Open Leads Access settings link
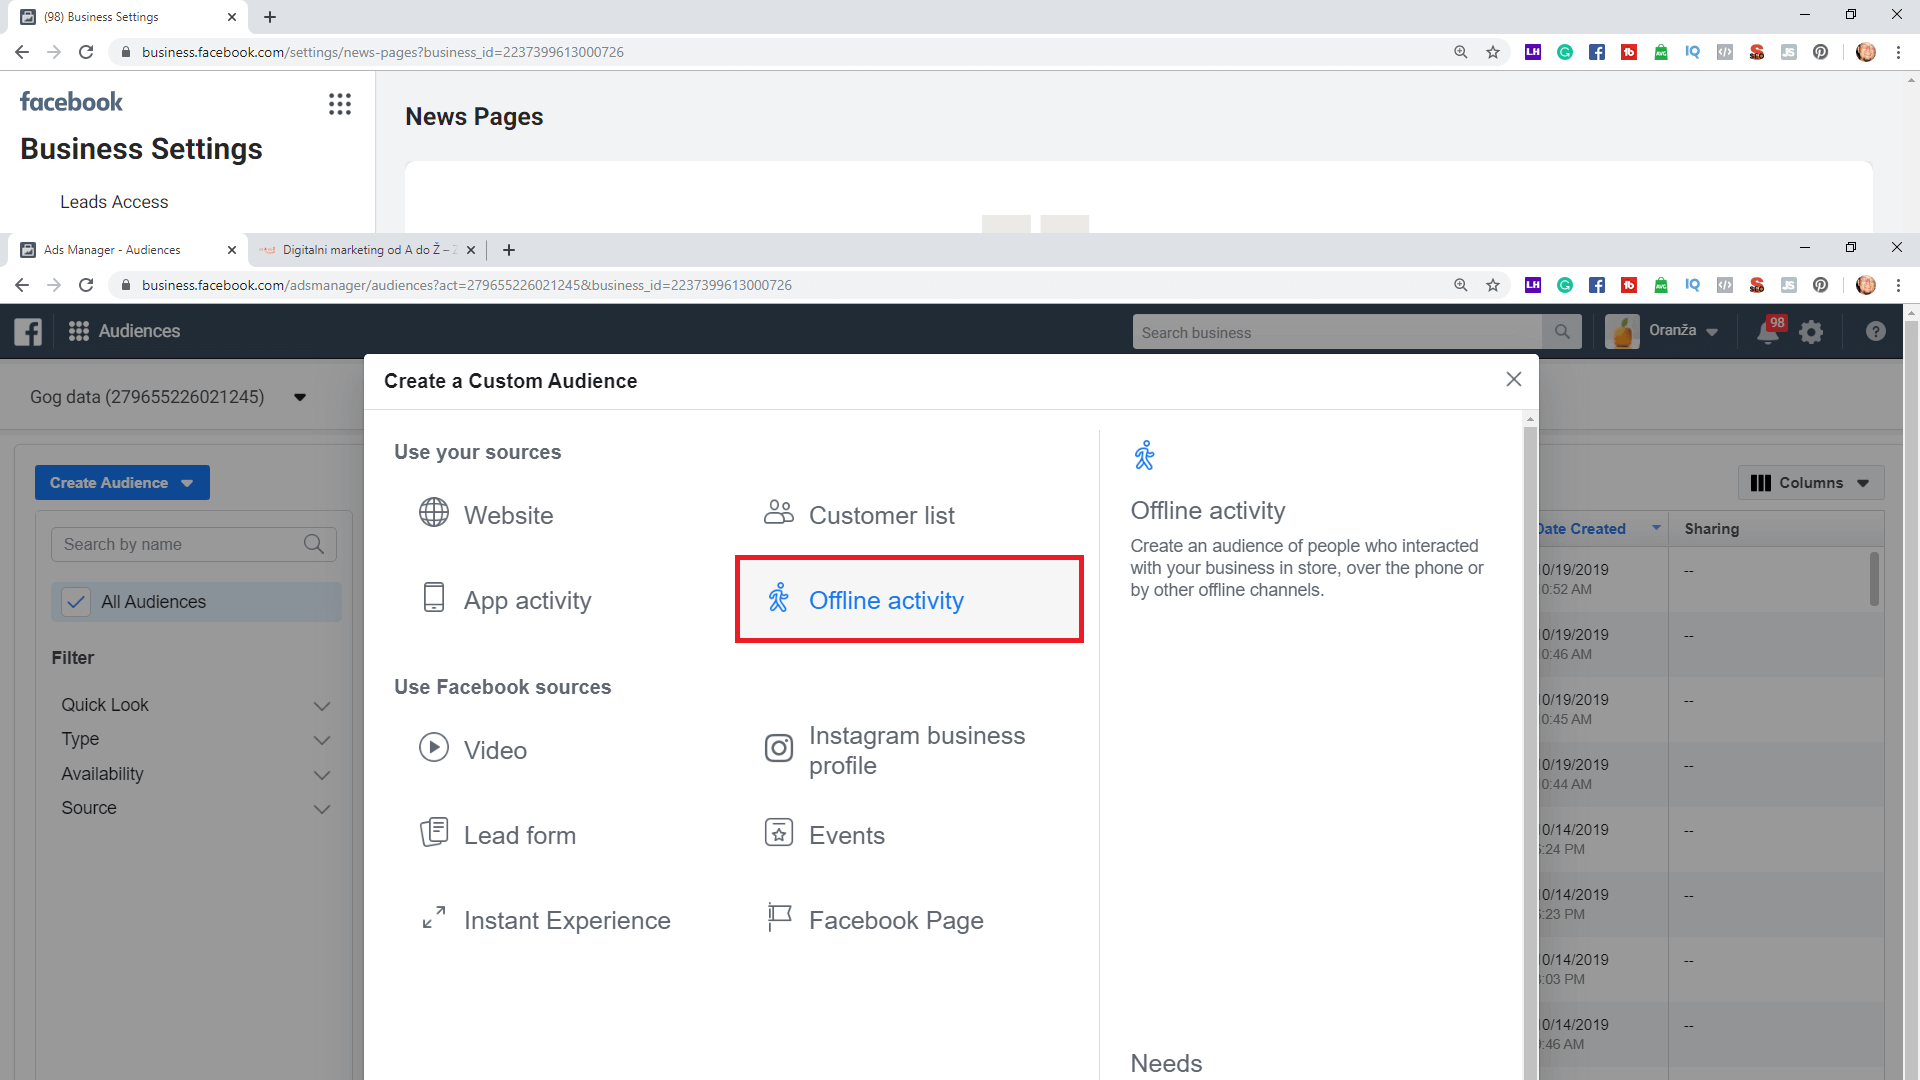This screenshot has height=1080, width=1920. pos(114,202)
